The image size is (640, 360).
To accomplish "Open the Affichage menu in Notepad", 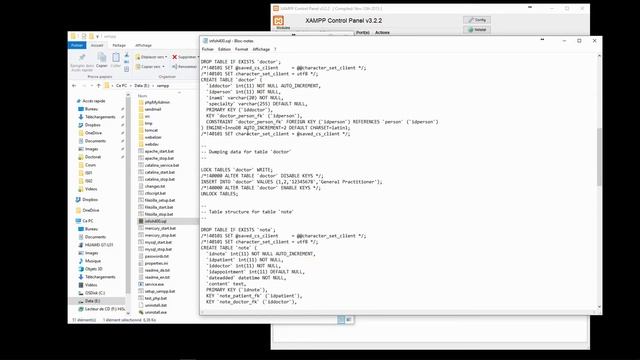I will tap(261, 49).
